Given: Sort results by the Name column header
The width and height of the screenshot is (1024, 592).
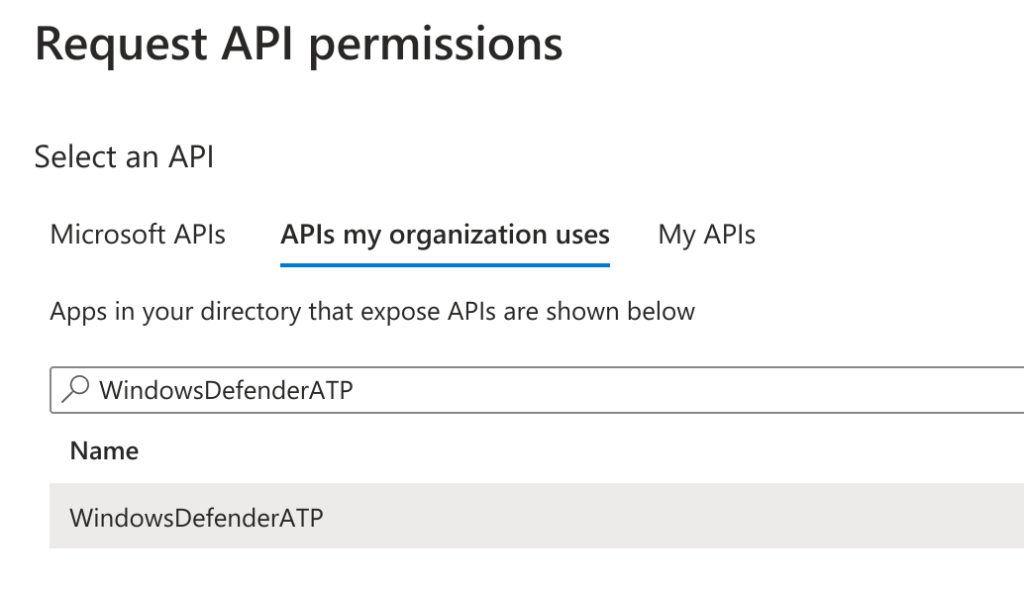Looking at the screenshot, I should 104,451.
